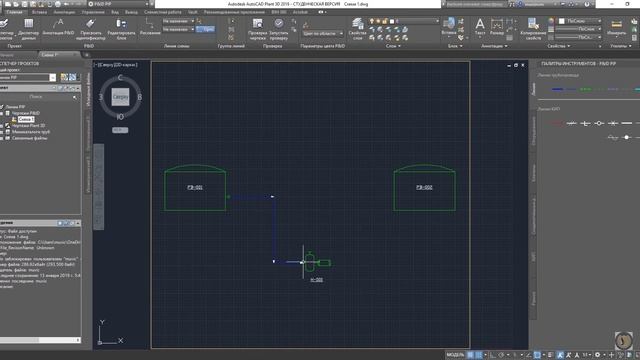Open the Совместная работа tab
This screenshot has width=640, height=360.
click(x=162, y=12)
